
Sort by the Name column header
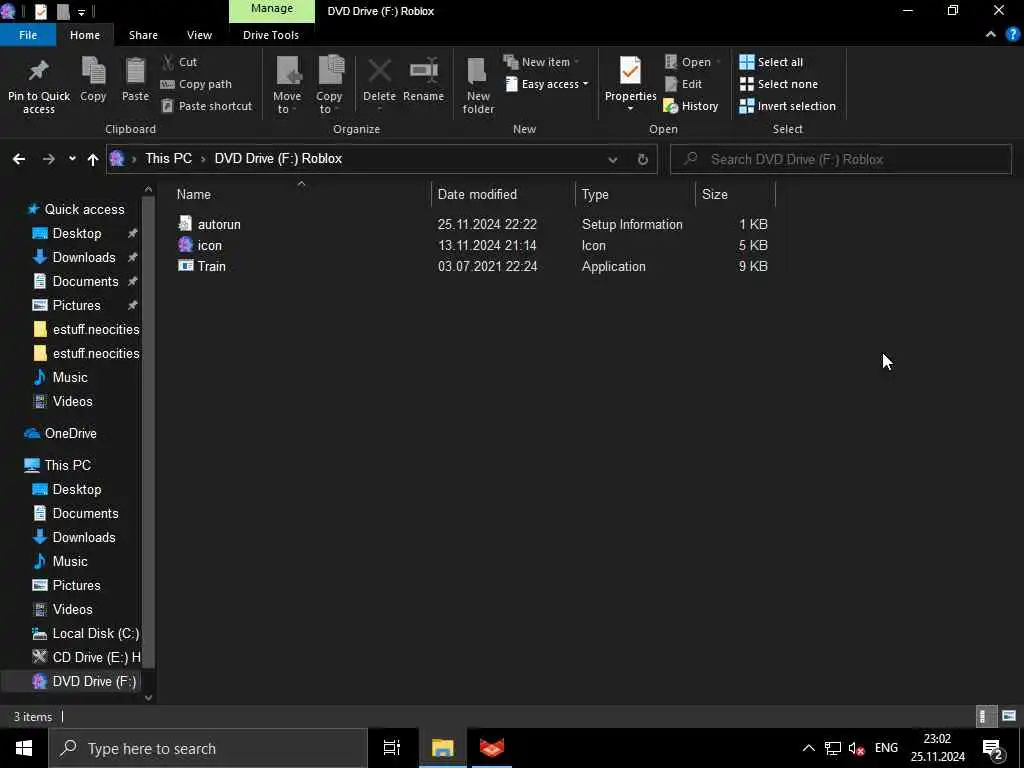300,195
